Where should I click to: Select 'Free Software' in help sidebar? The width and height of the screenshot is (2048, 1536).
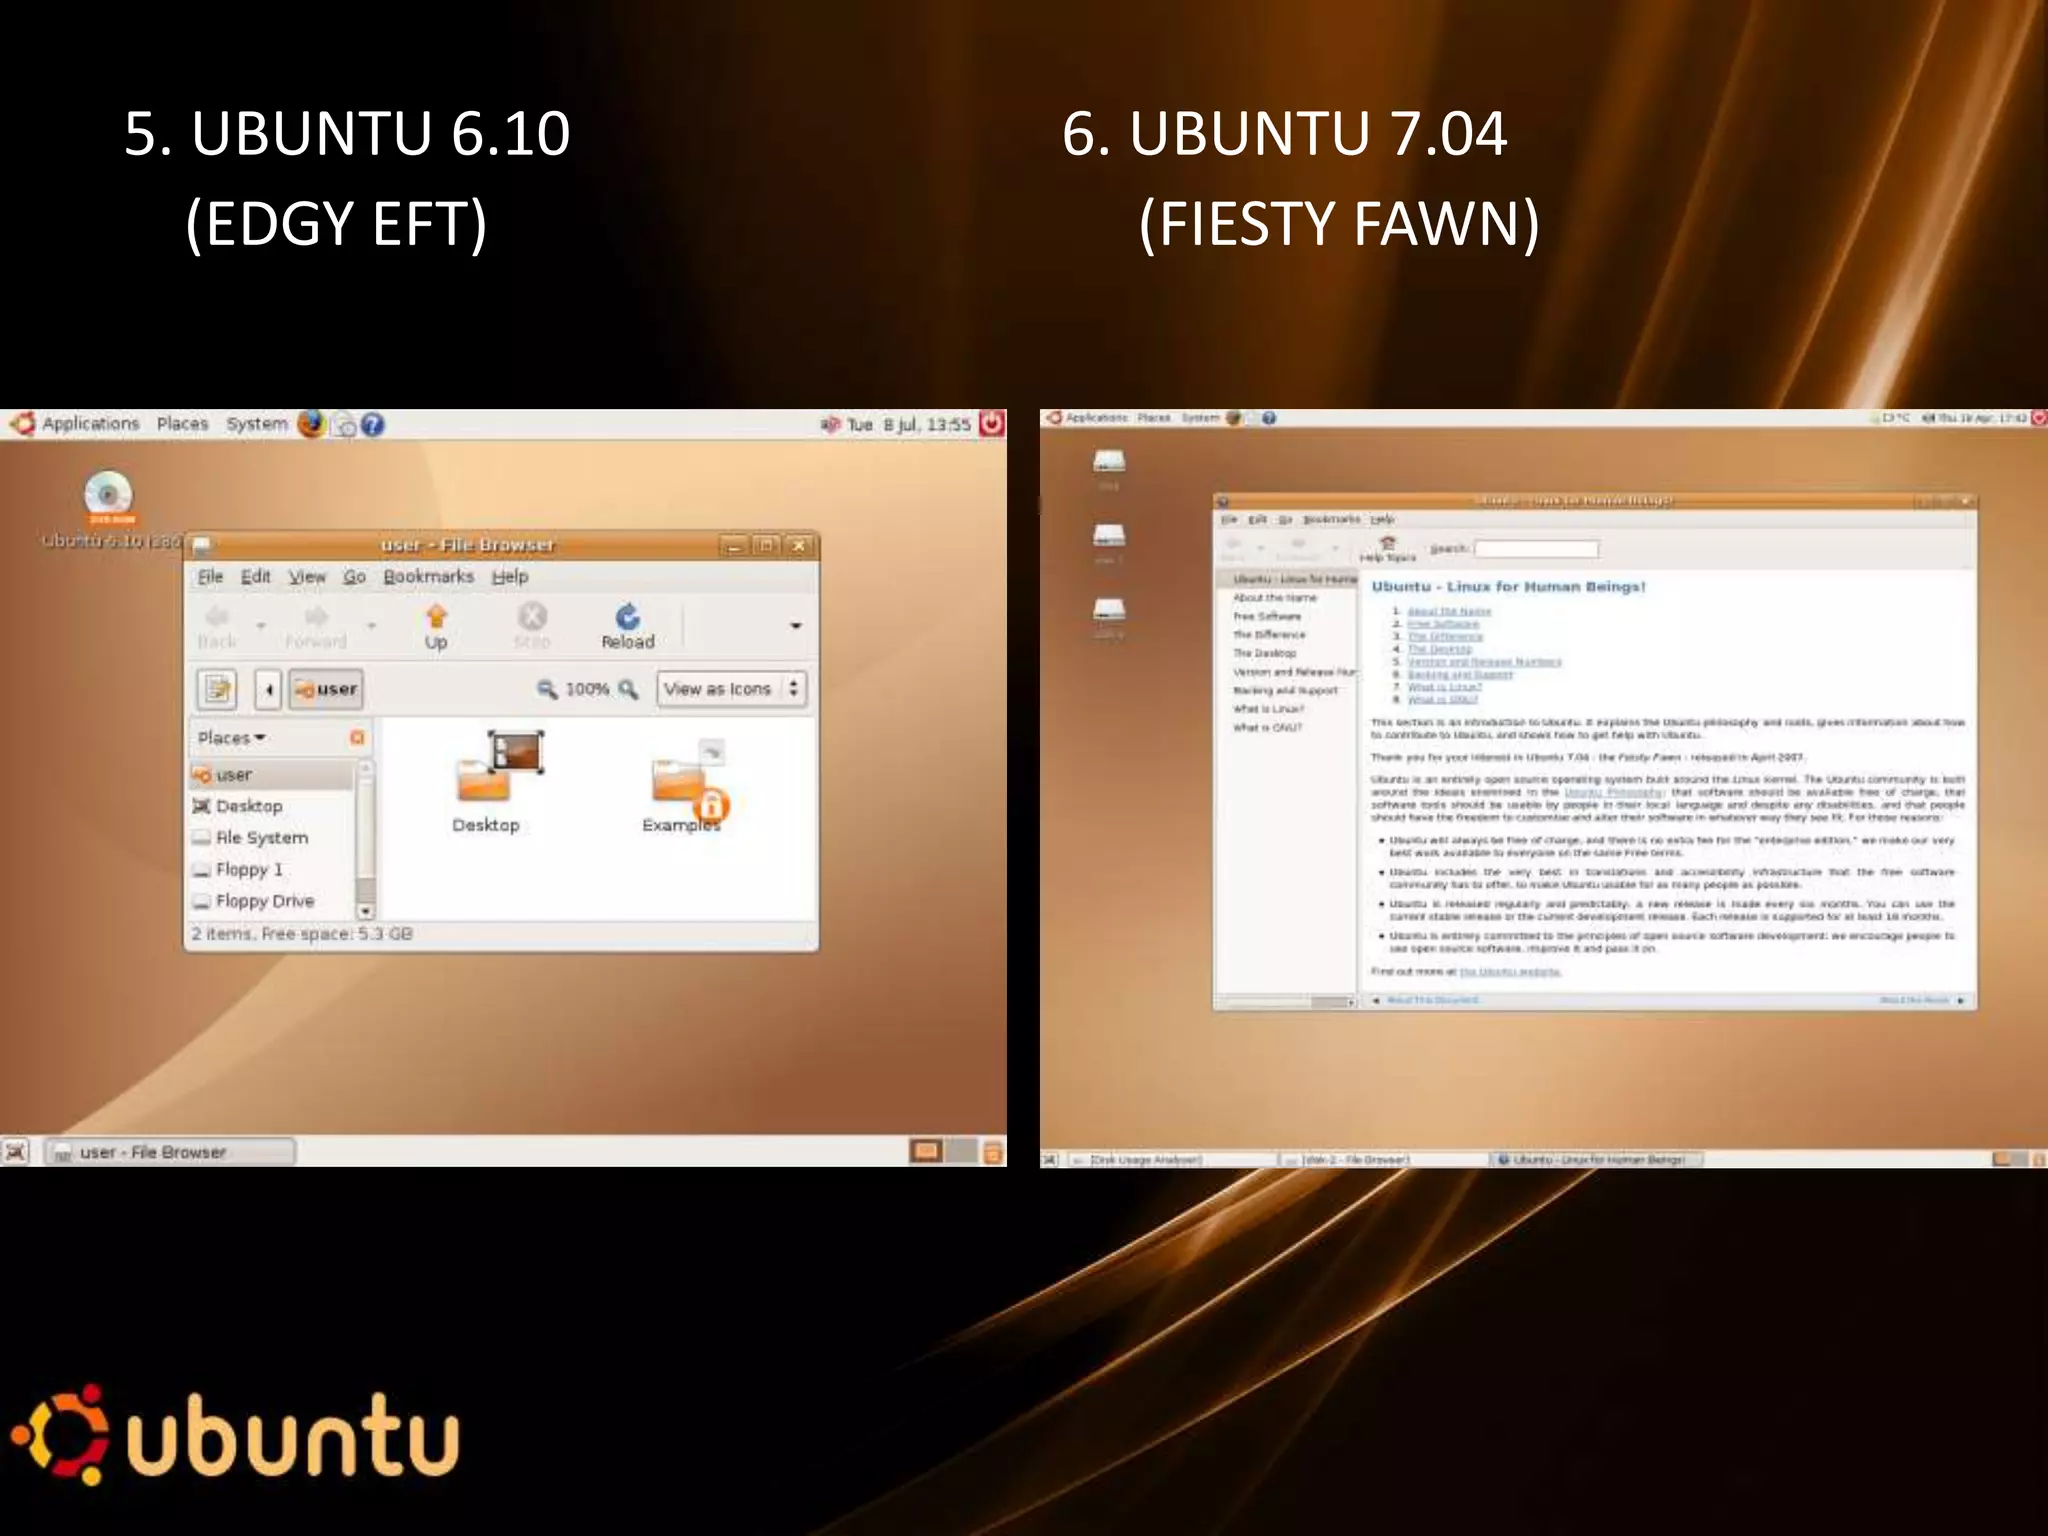click(x=1267, y=616)
